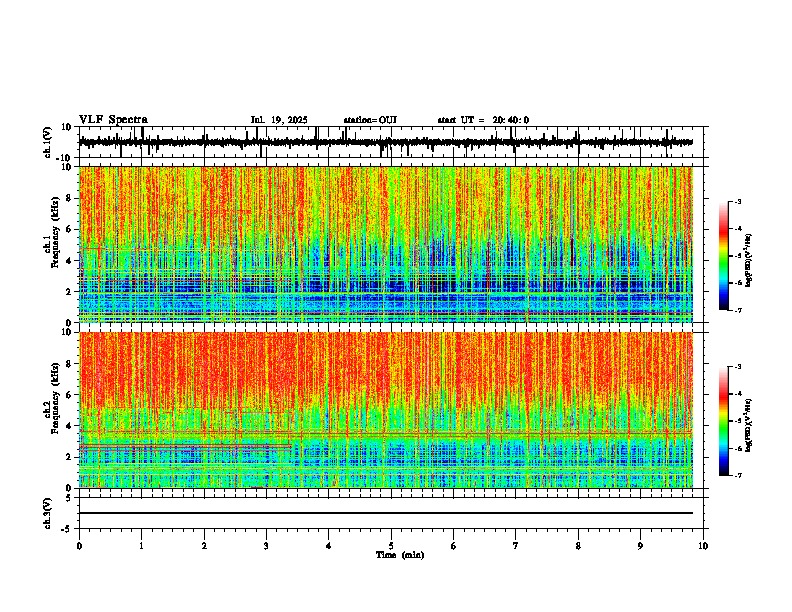Click the "8" time axis tick label
The image size is (792, 612).
pos(578,546)
